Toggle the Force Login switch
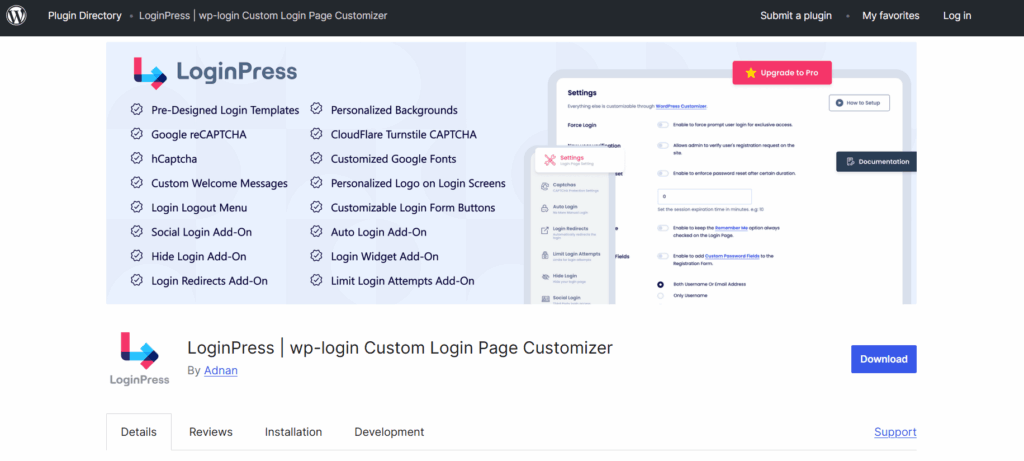The width and height of the screenshot is (1024, 461). pos(663,124)
